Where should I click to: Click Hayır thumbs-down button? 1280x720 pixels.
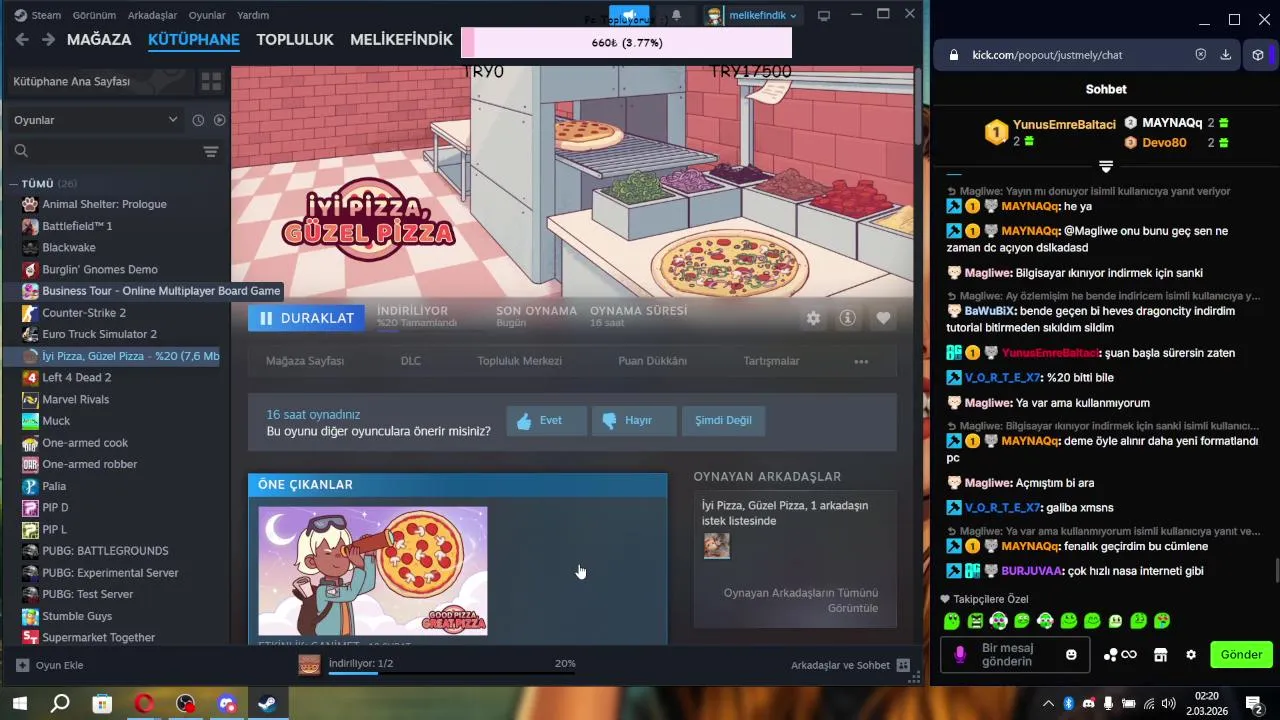click(634, 421)
